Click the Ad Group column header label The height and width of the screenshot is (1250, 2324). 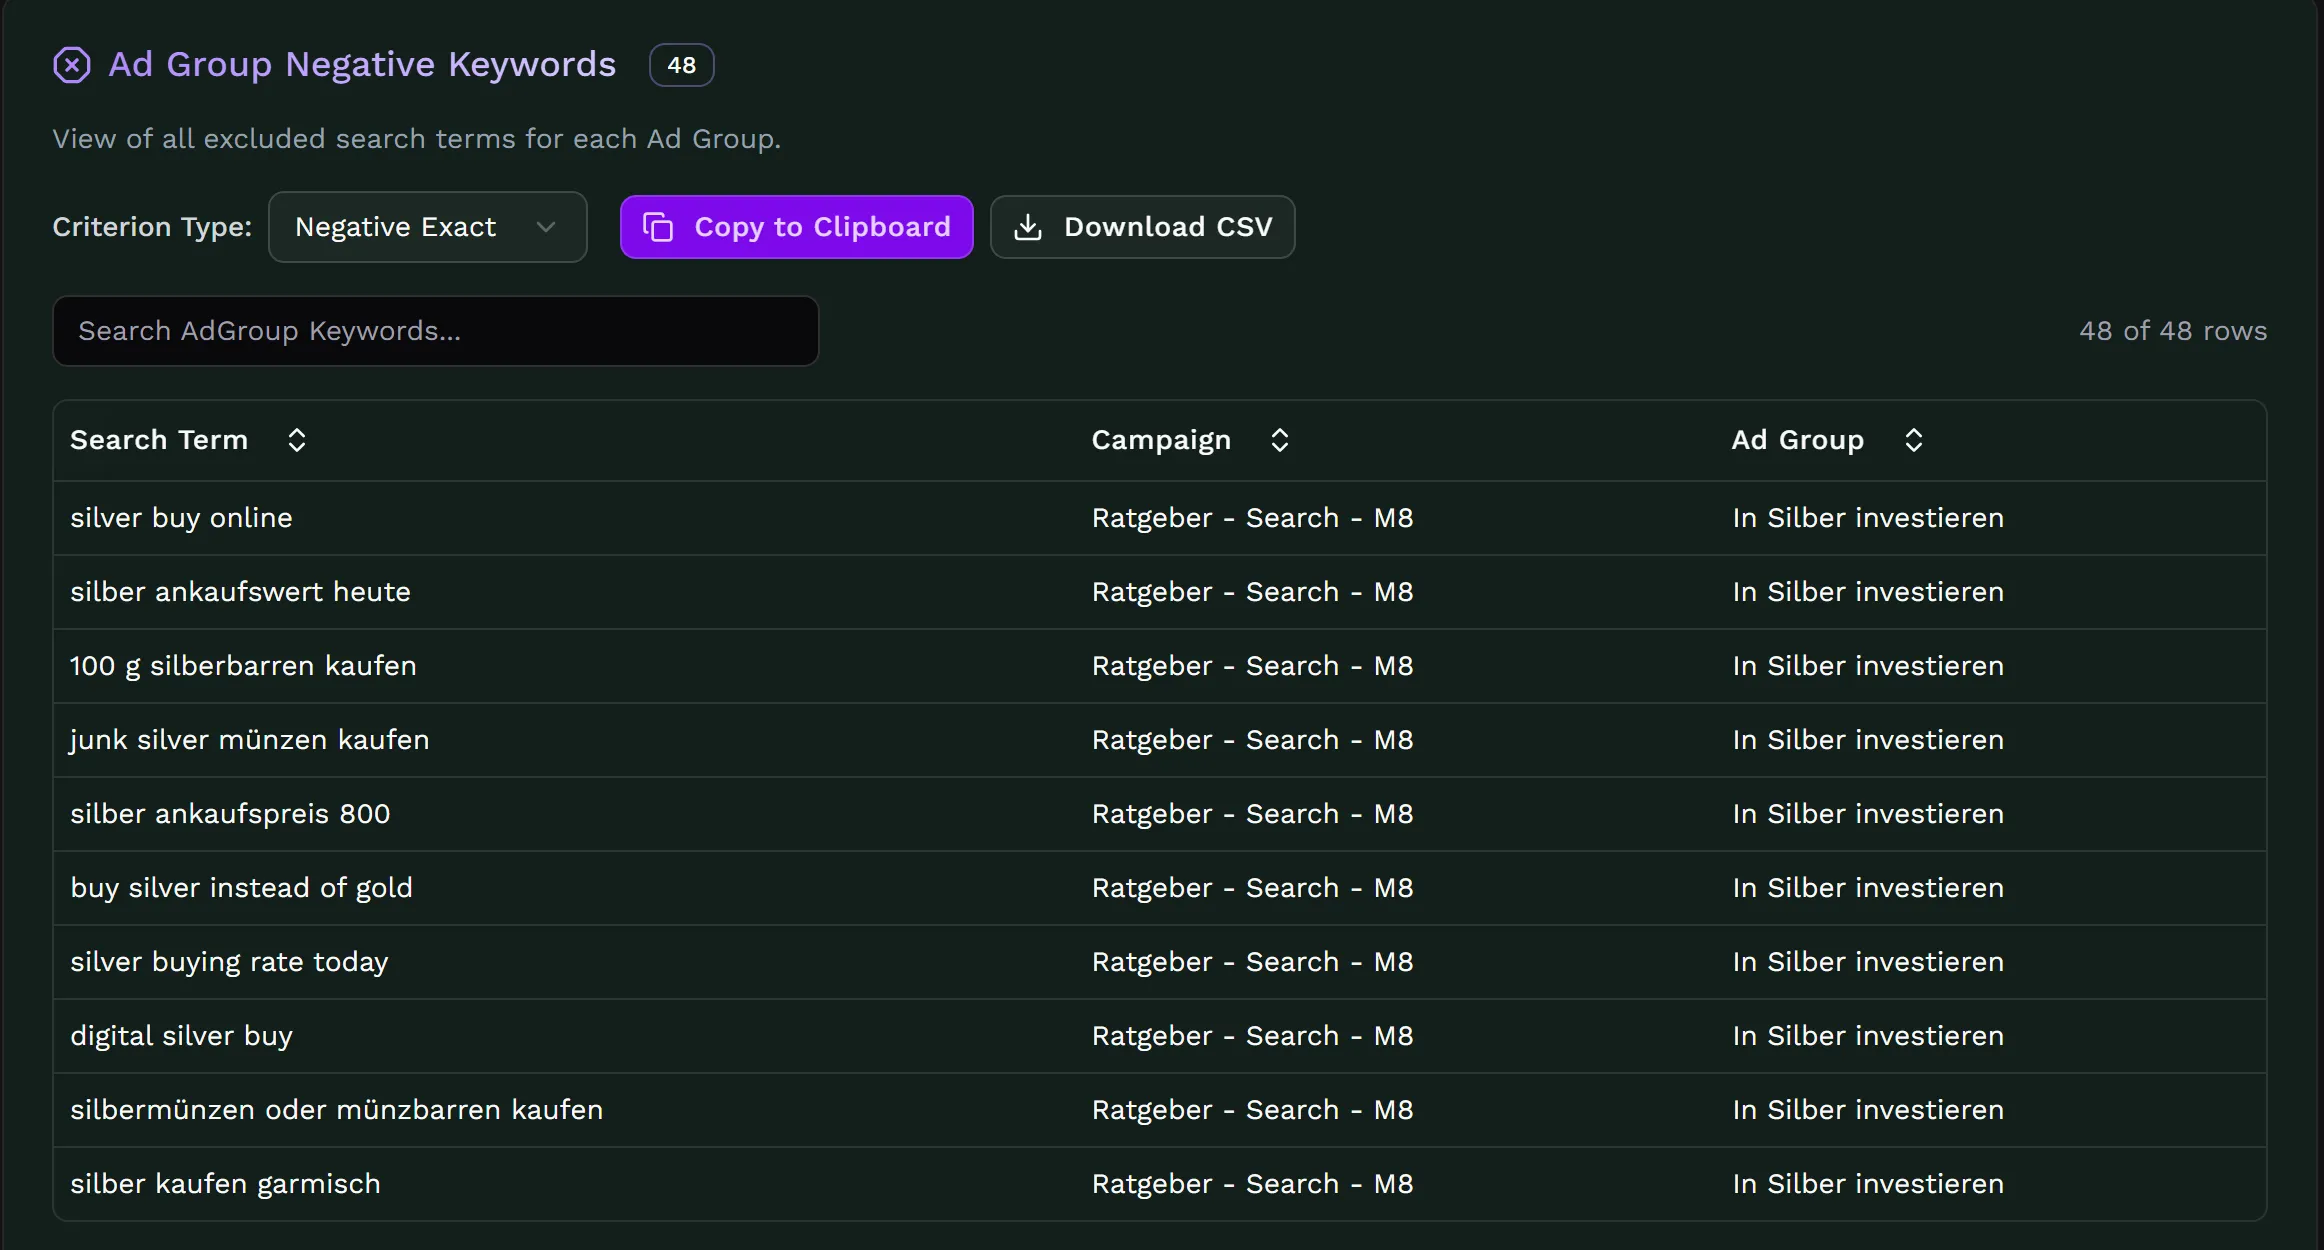click(1797, 440)
